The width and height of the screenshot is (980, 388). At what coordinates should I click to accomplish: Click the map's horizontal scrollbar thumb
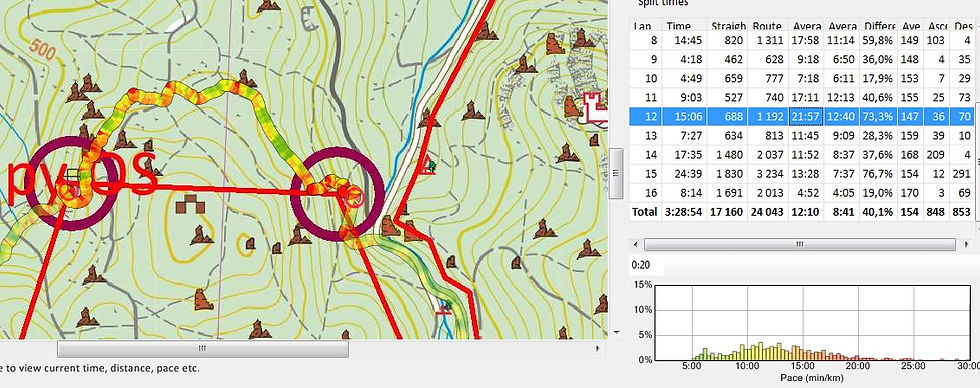click(202, 349)
